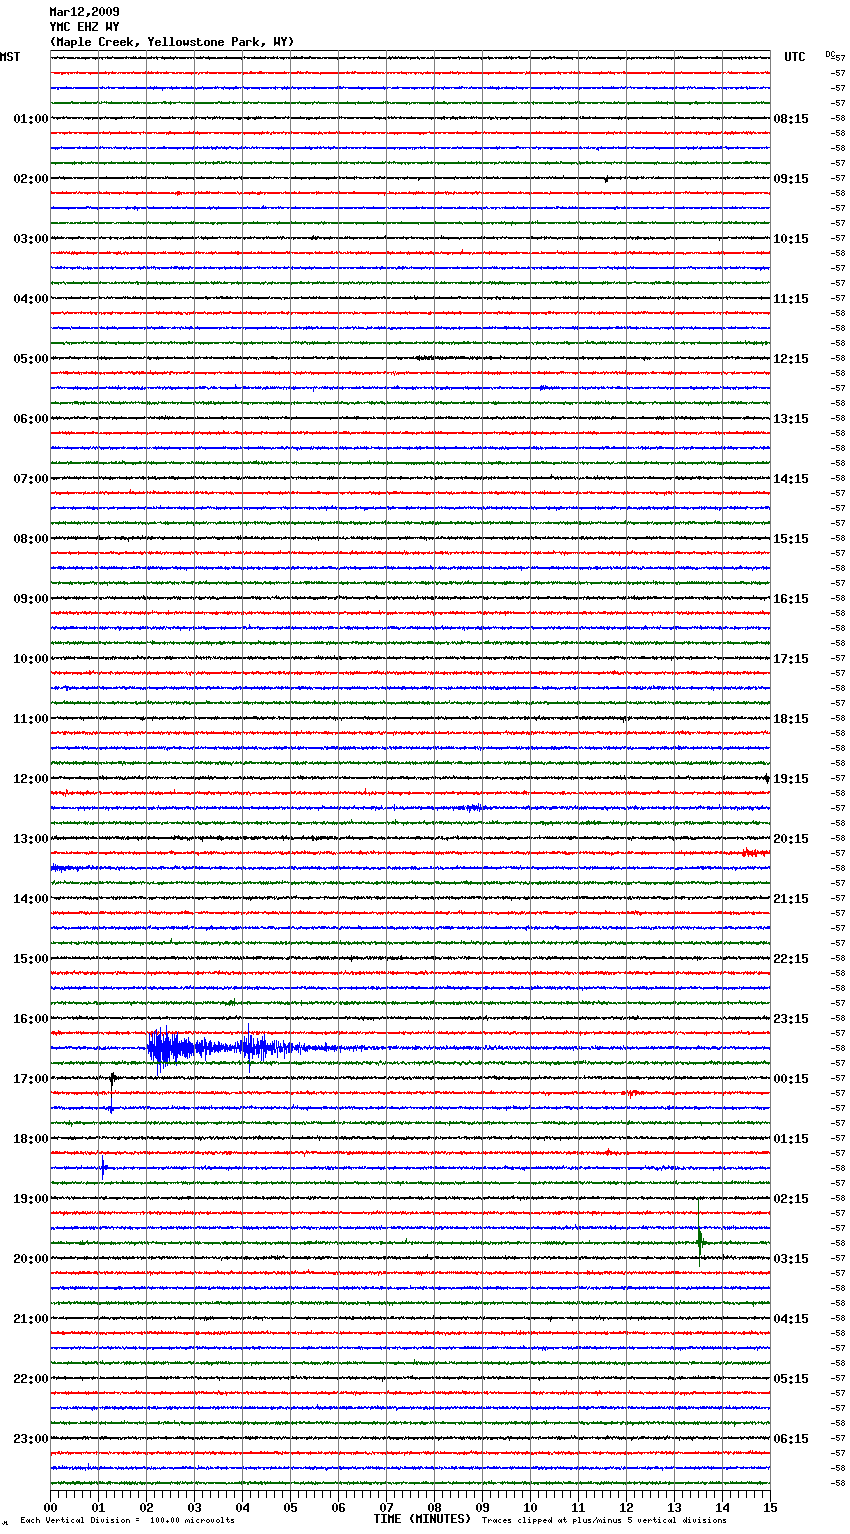Click the 08:15 UTC time label
The width and height of the screenshot is (850, 1534).
click(x=791, y=119)
